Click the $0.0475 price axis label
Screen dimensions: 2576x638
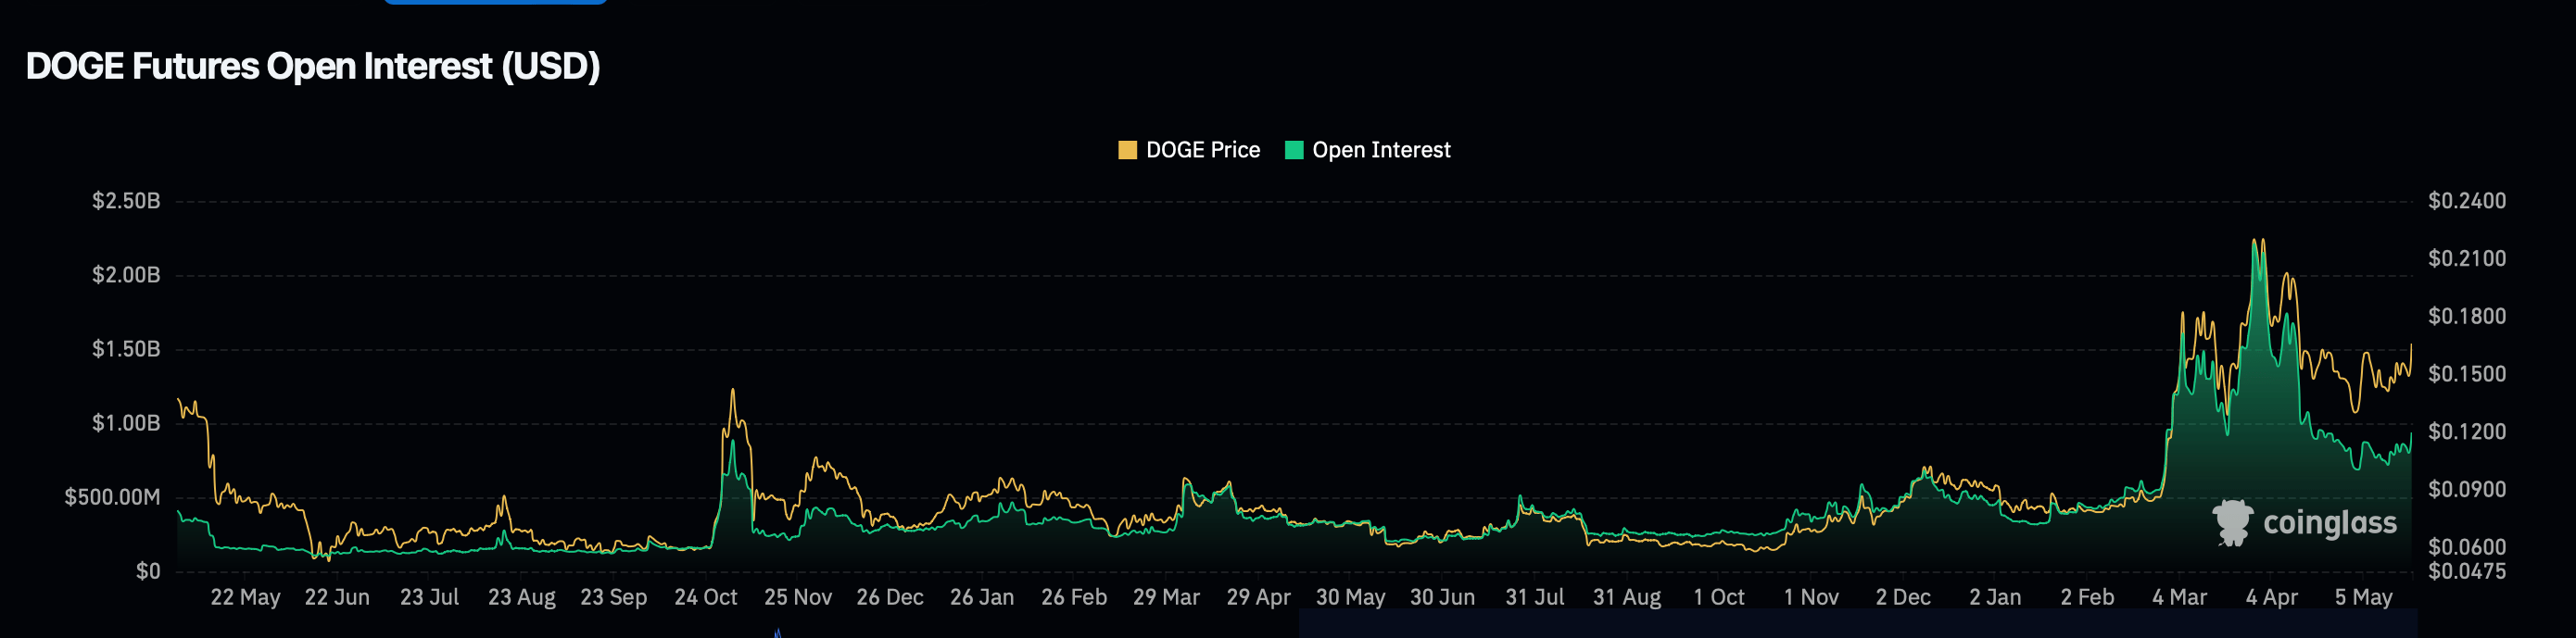(2467, 571)
